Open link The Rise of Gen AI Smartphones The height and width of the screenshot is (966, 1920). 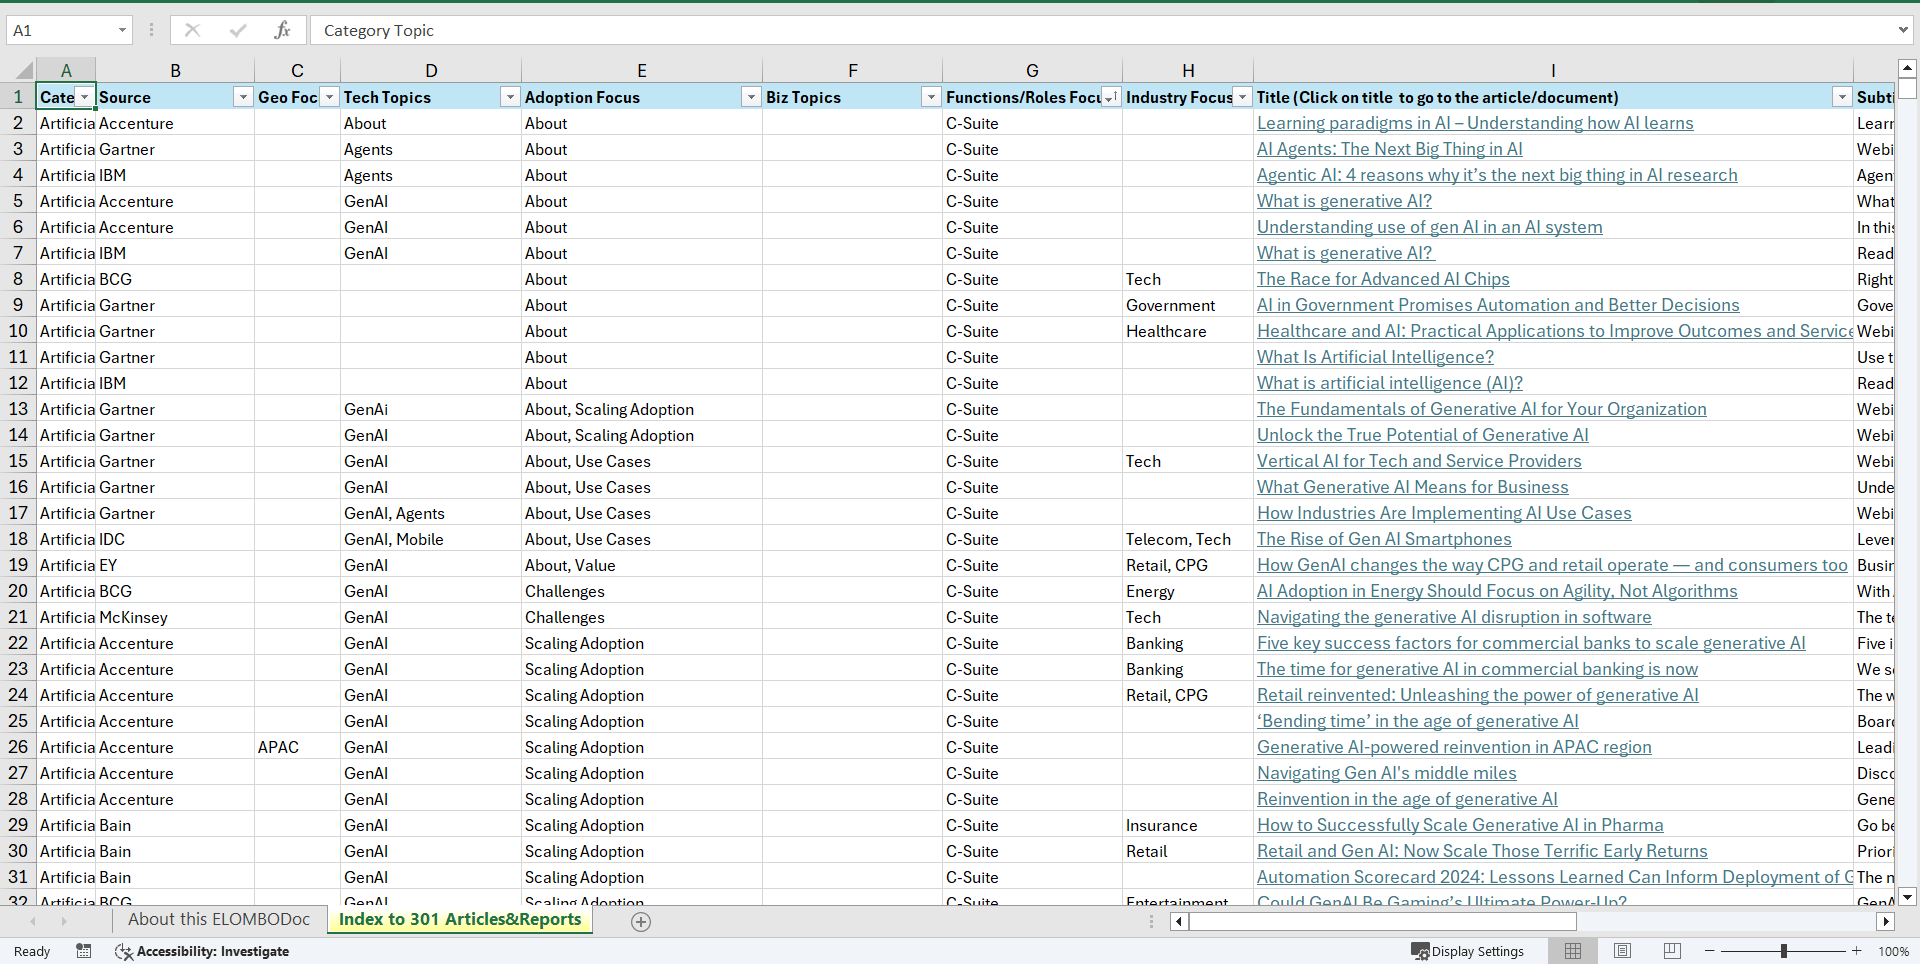1384,539
